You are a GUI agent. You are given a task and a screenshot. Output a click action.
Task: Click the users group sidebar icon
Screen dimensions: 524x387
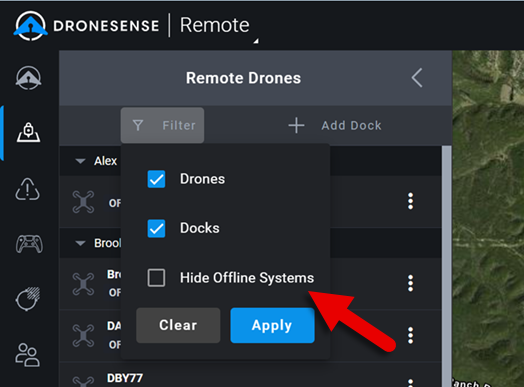(x=27, y=355)
